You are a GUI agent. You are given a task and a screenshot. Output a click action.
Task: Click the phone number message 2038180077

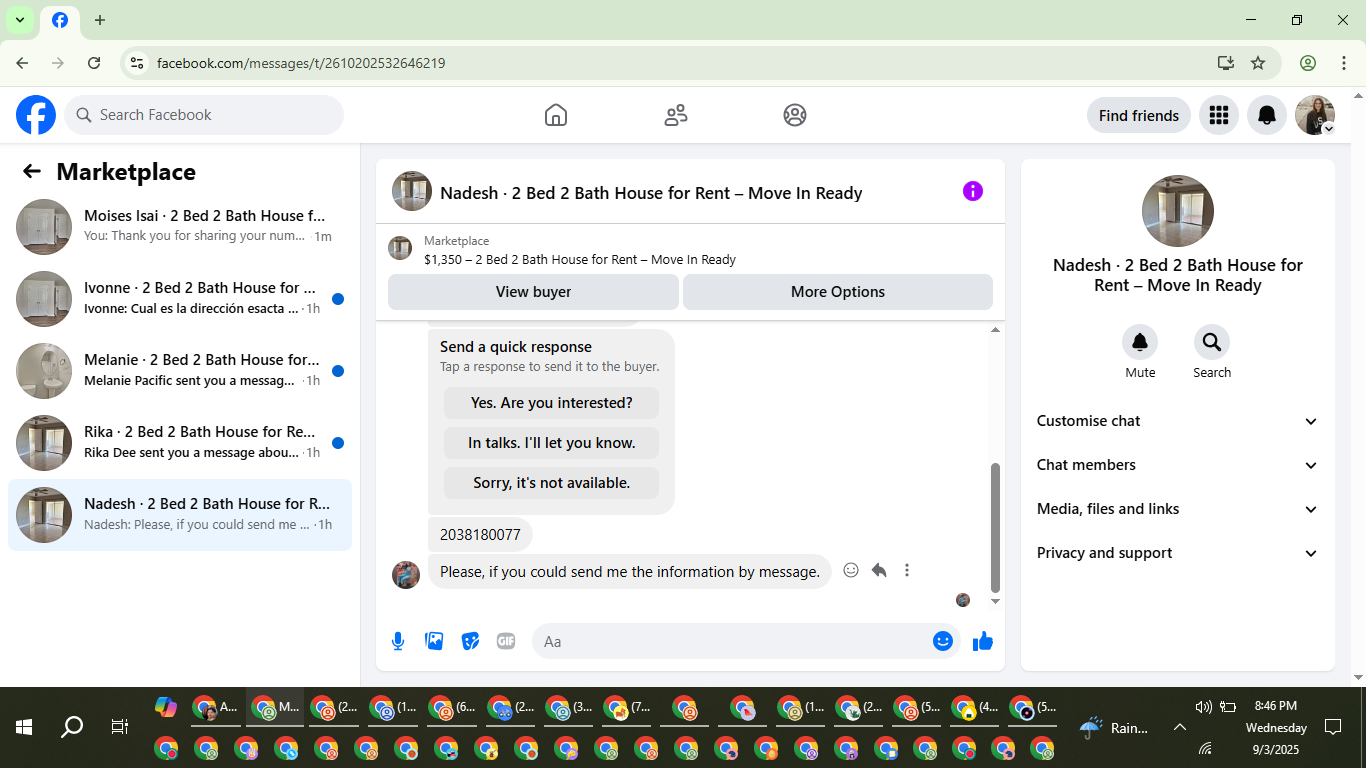(480, 534)
